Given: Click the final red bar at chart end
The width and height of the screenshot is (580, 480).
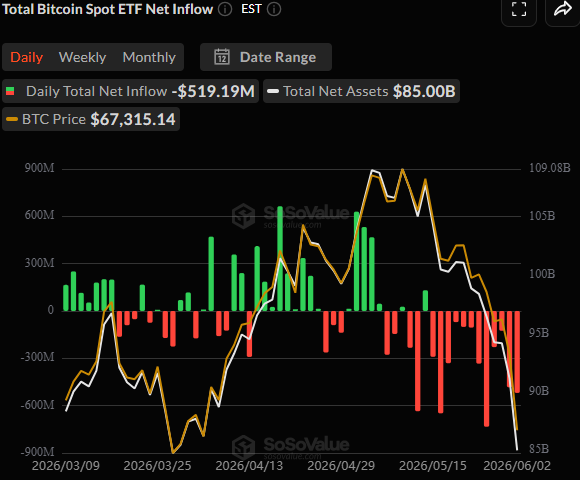Looking at the screenshot, I should click(517, 352).
